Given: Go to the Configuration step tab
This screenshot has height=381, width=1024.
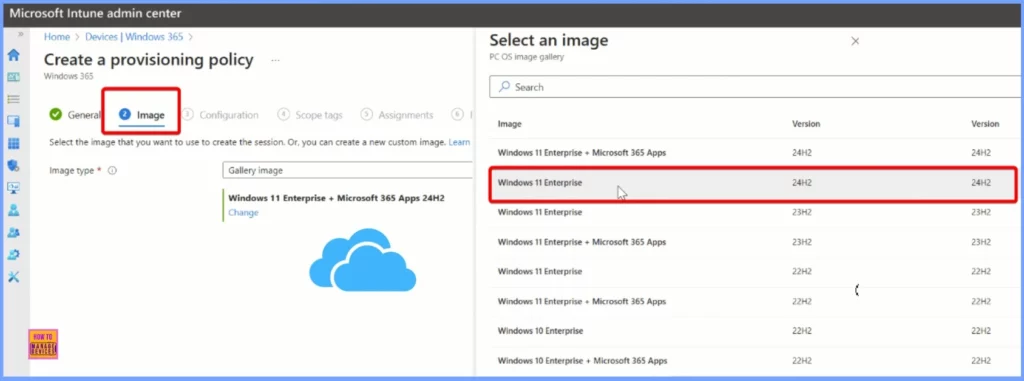Looking at the screenshot, I should [221, 115].
